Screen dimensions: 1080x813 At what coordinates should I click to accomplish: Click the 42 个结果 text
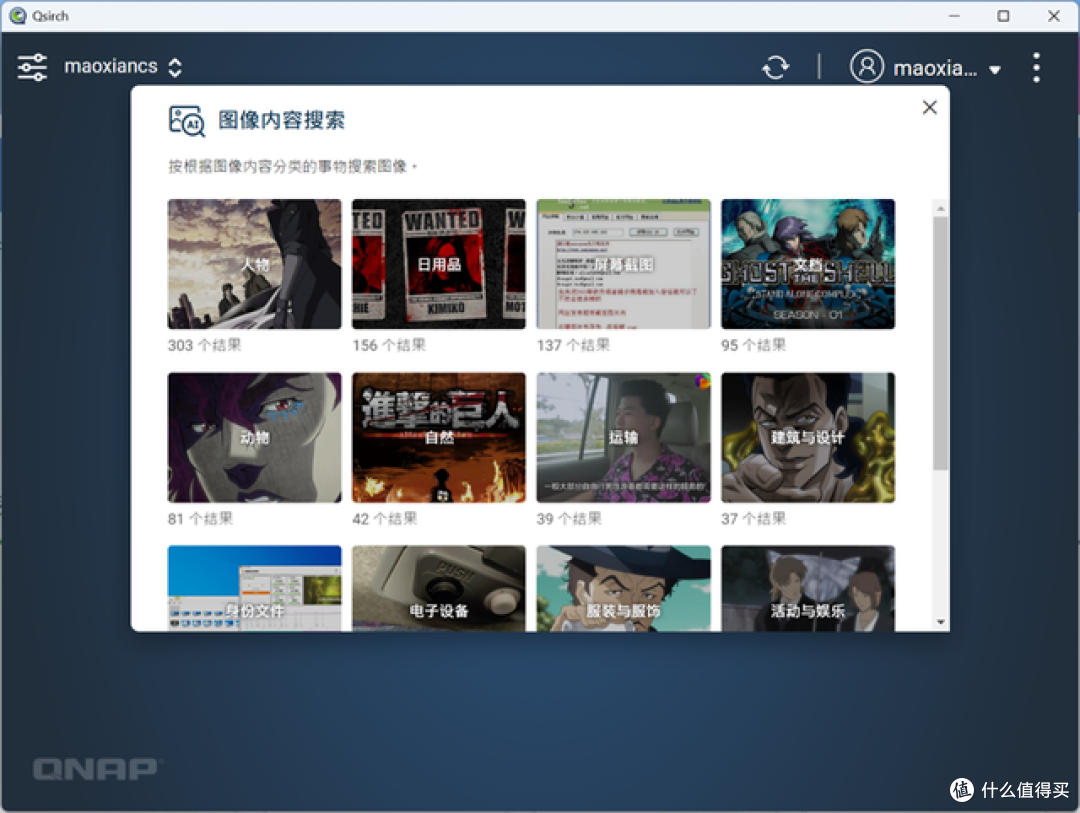(384, 519)
